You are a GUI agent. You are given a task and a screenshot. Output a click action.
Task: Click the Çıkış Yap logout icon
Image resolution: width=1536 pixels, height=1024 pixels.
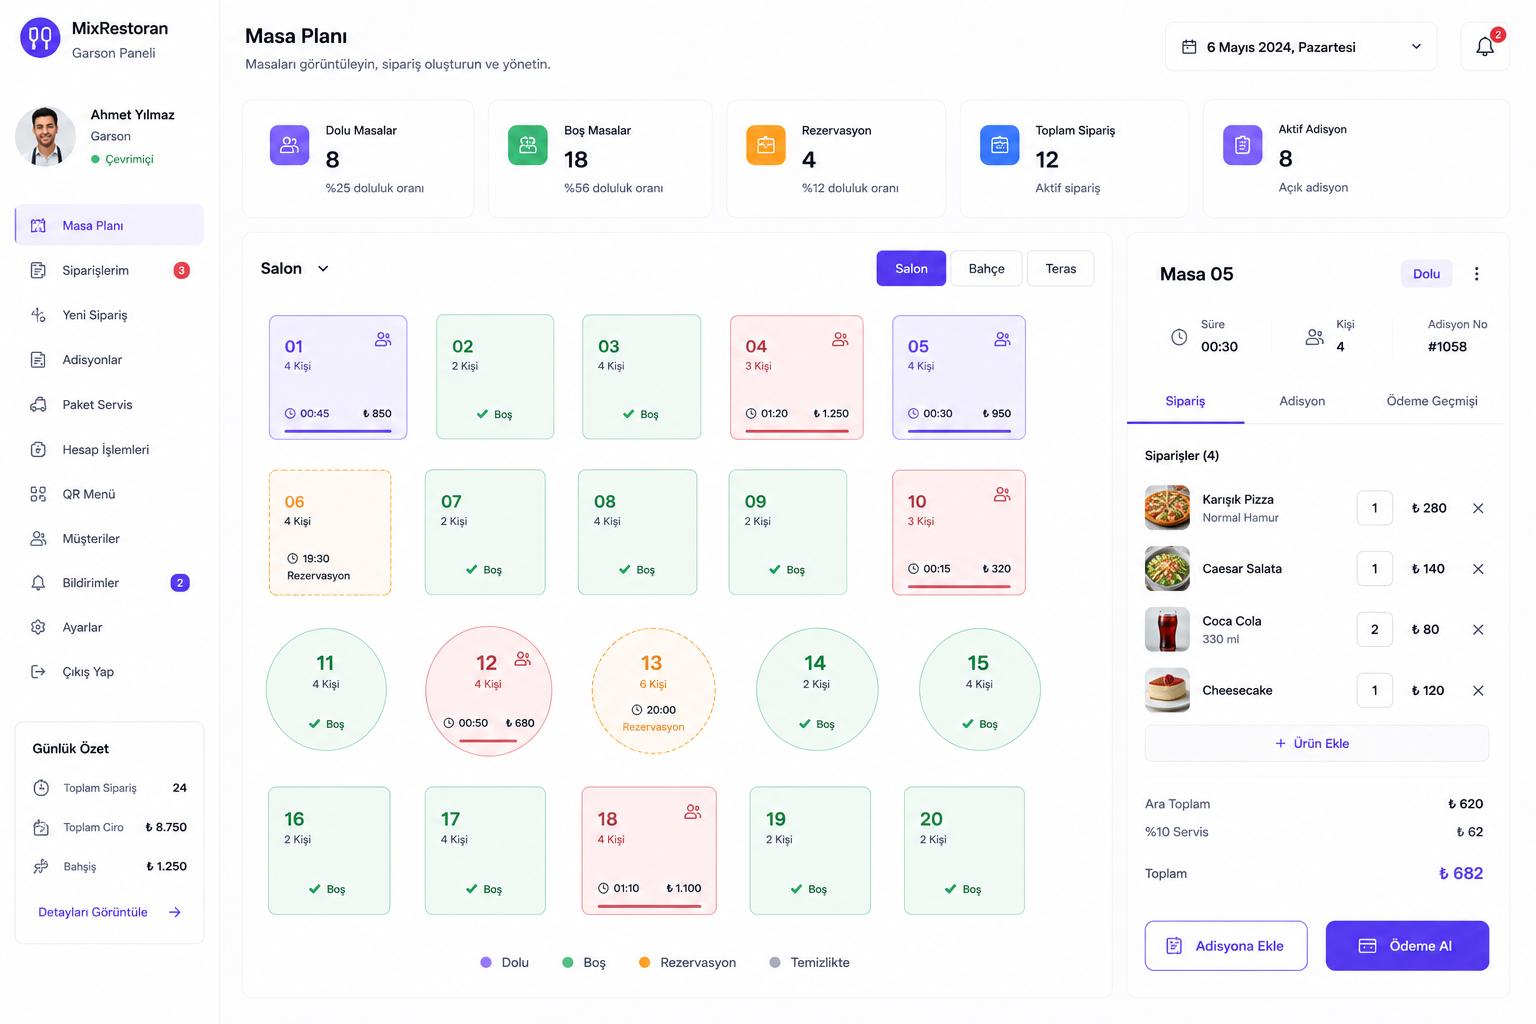click(x=38, y=672)
